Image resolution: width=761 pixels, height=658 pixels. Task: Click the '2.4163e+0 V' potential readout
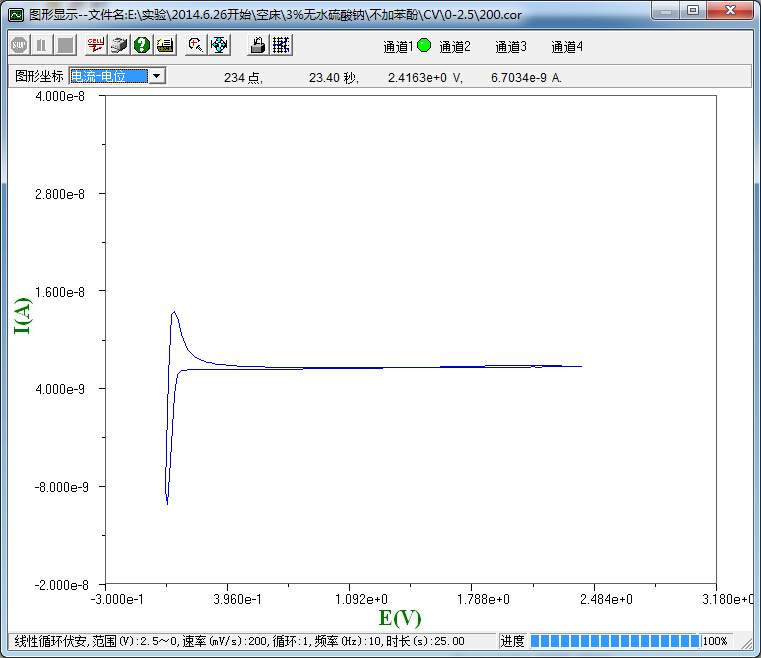pos(425,78)
